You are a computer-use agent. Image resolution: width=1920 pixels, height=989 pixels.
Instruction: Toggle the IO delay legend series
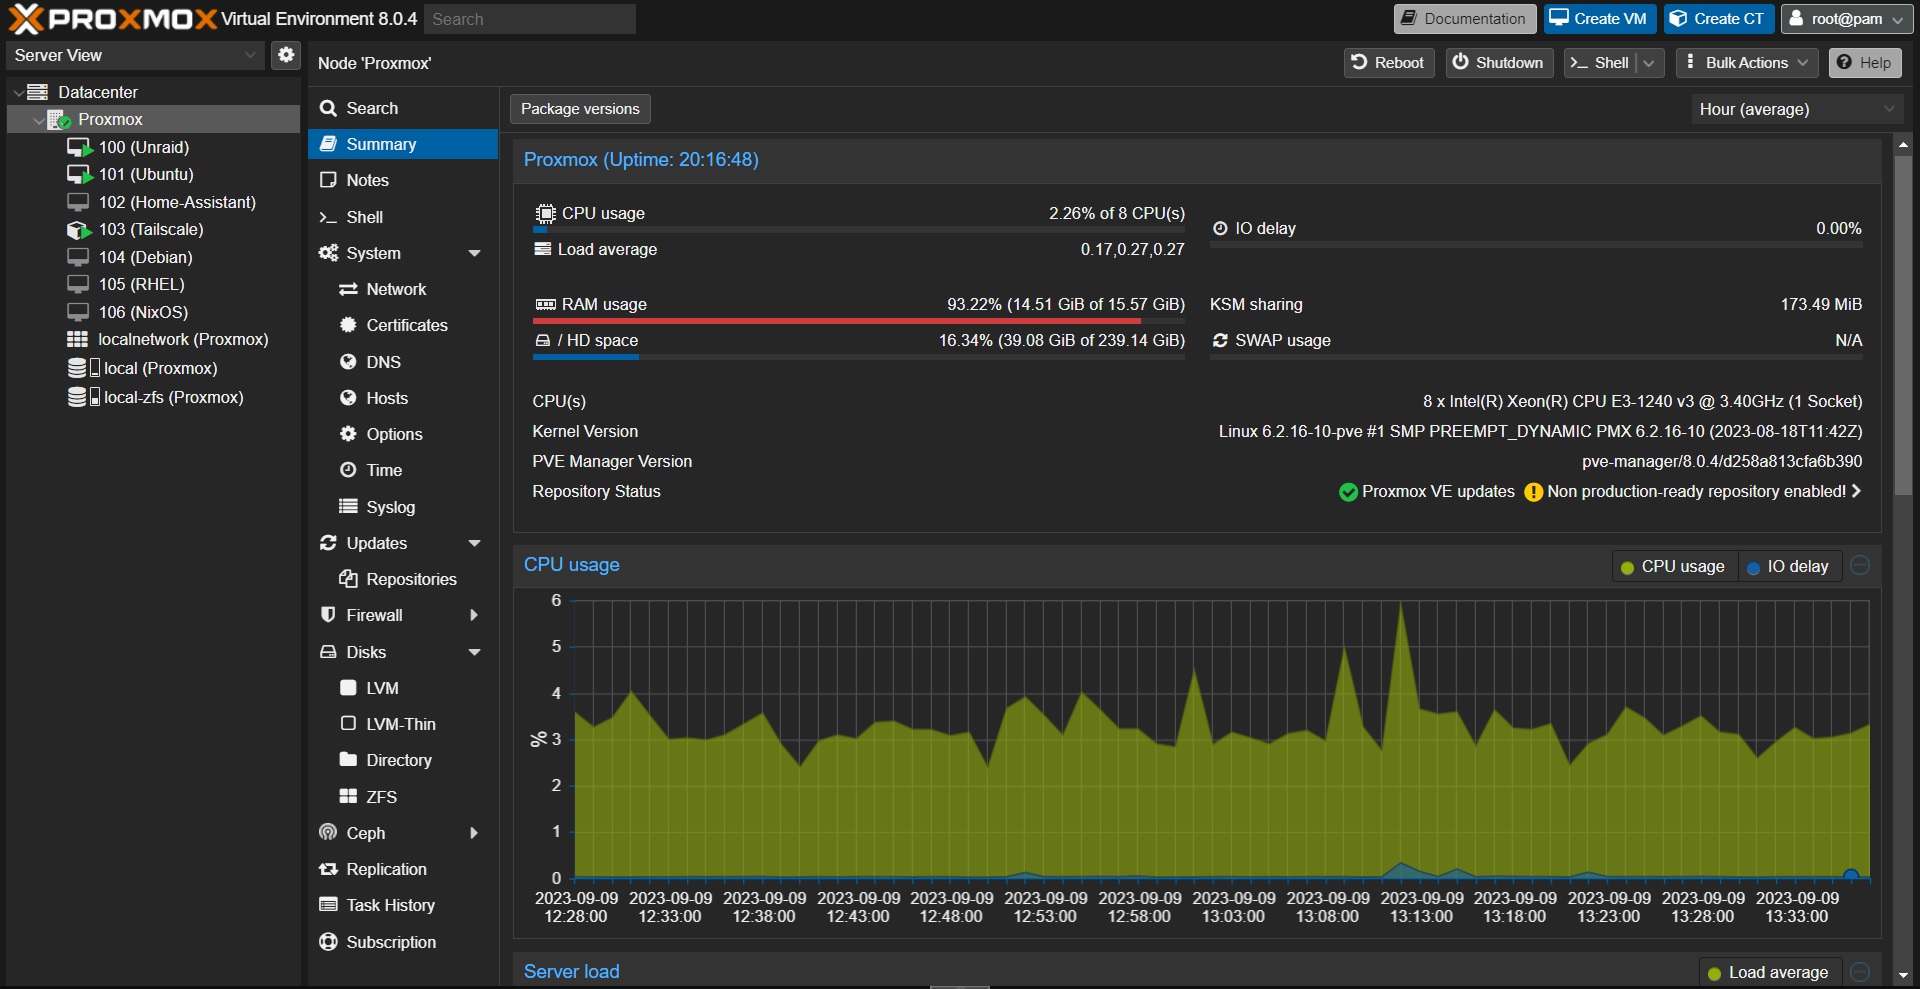pos(1787,566)
